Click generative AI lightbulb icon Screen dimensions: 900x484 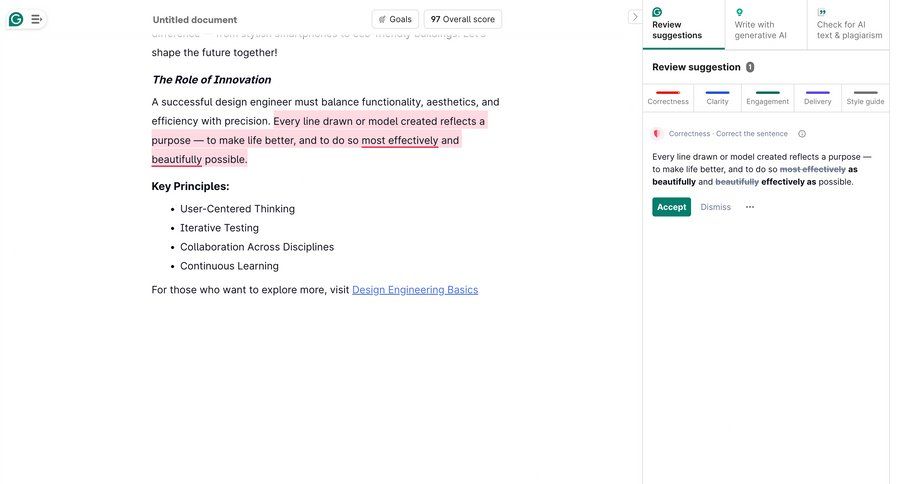click(739, 12)
